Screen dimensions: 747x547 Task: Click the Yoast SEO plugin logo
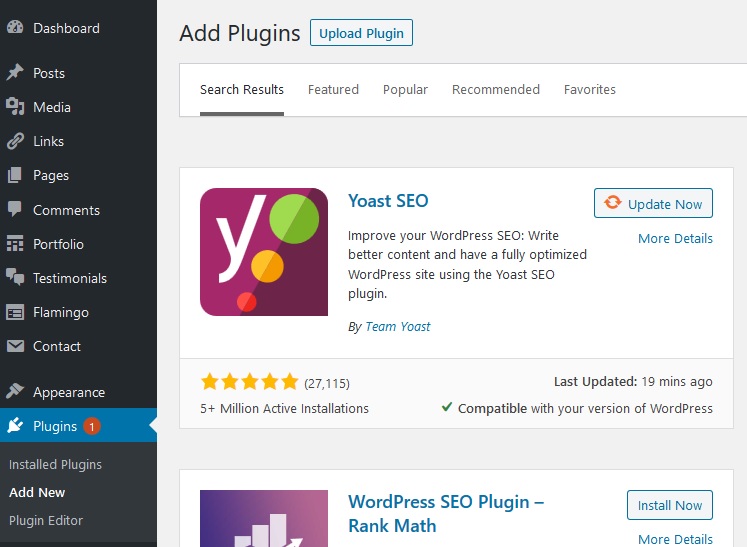[x=264, y=252]
